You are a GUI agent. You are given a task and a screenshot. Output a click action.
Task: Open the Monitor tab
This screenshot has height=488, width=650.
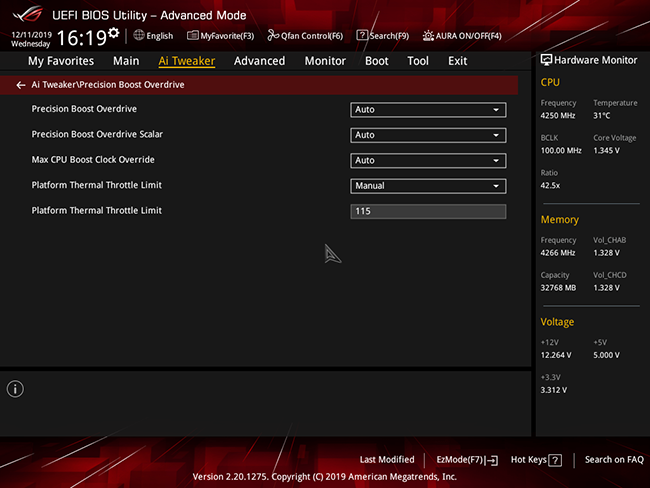[x=325, y=61]
